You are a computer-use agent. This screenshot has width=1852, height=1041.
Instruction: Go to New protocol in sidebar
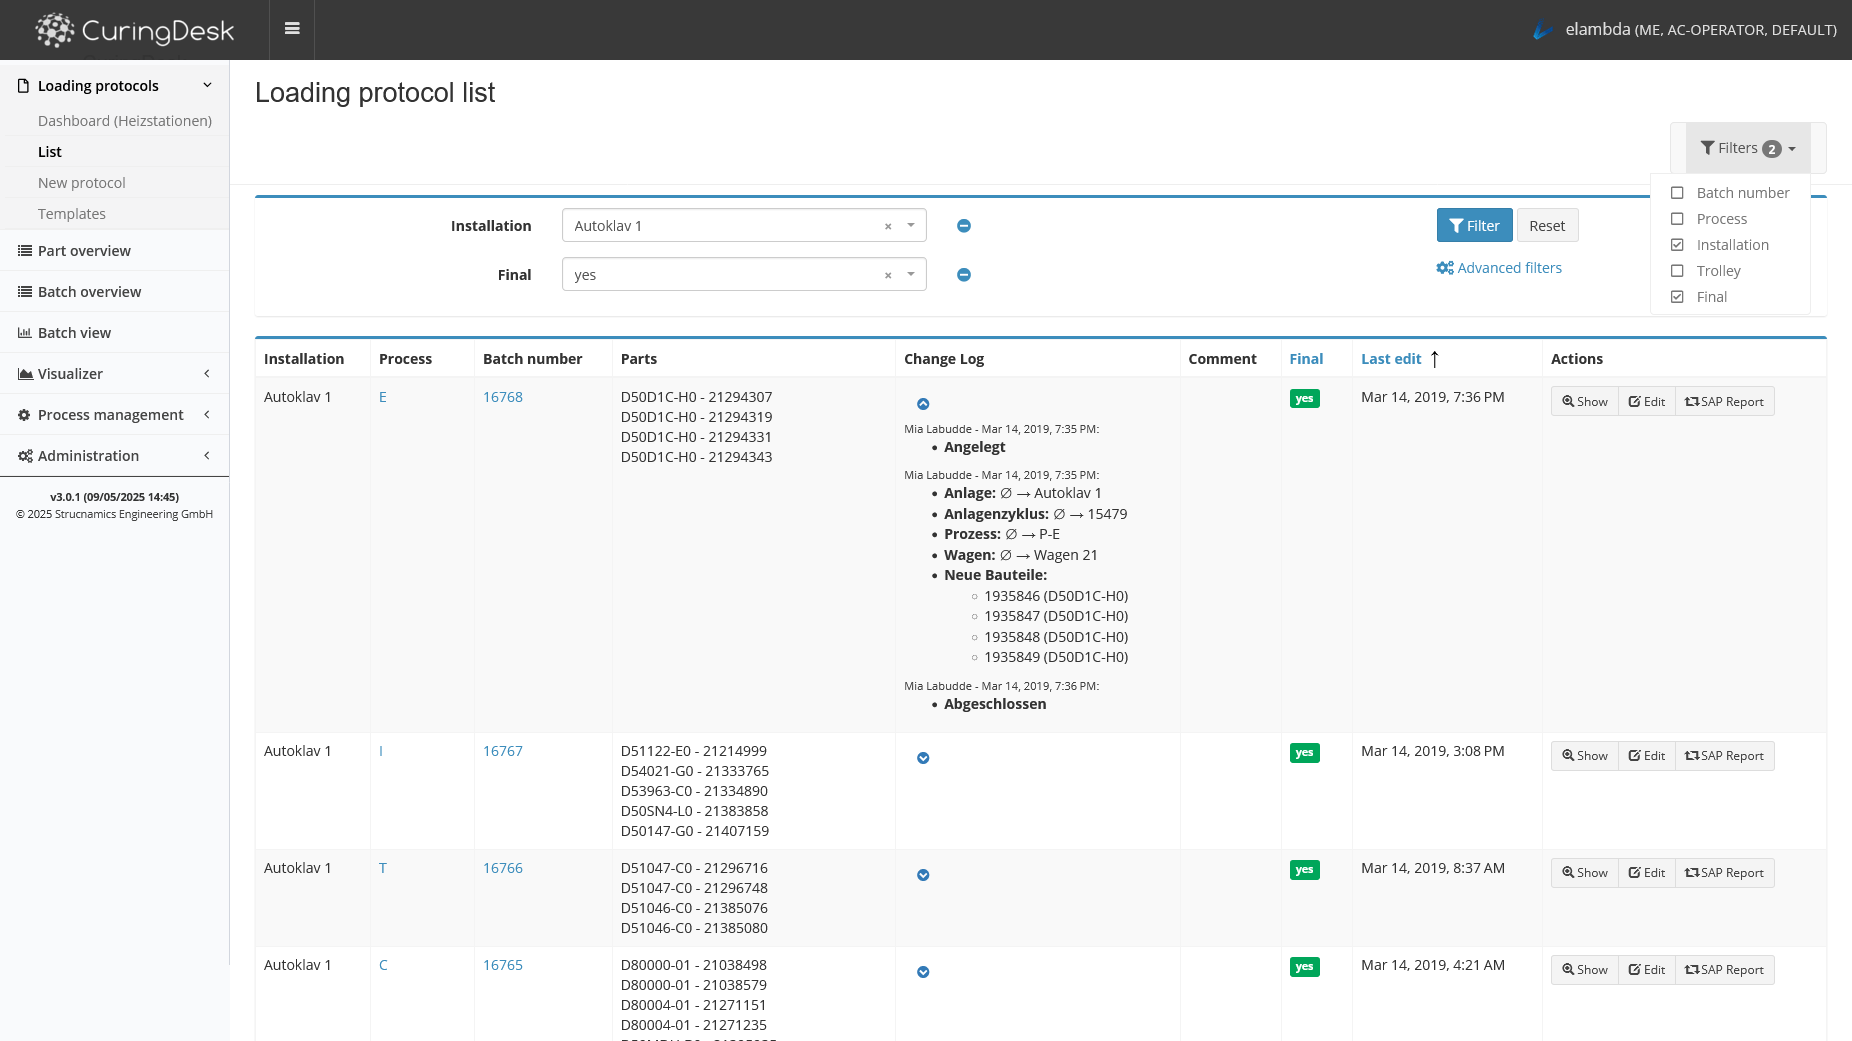coord(82,183)
